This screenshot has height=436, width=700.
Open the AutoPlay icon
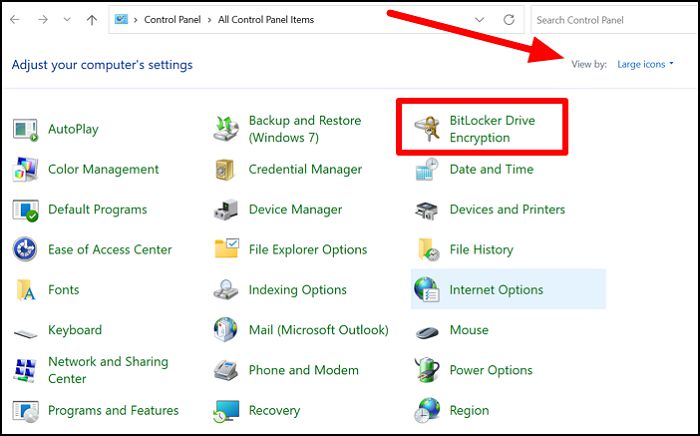click(x=25, y=129)
